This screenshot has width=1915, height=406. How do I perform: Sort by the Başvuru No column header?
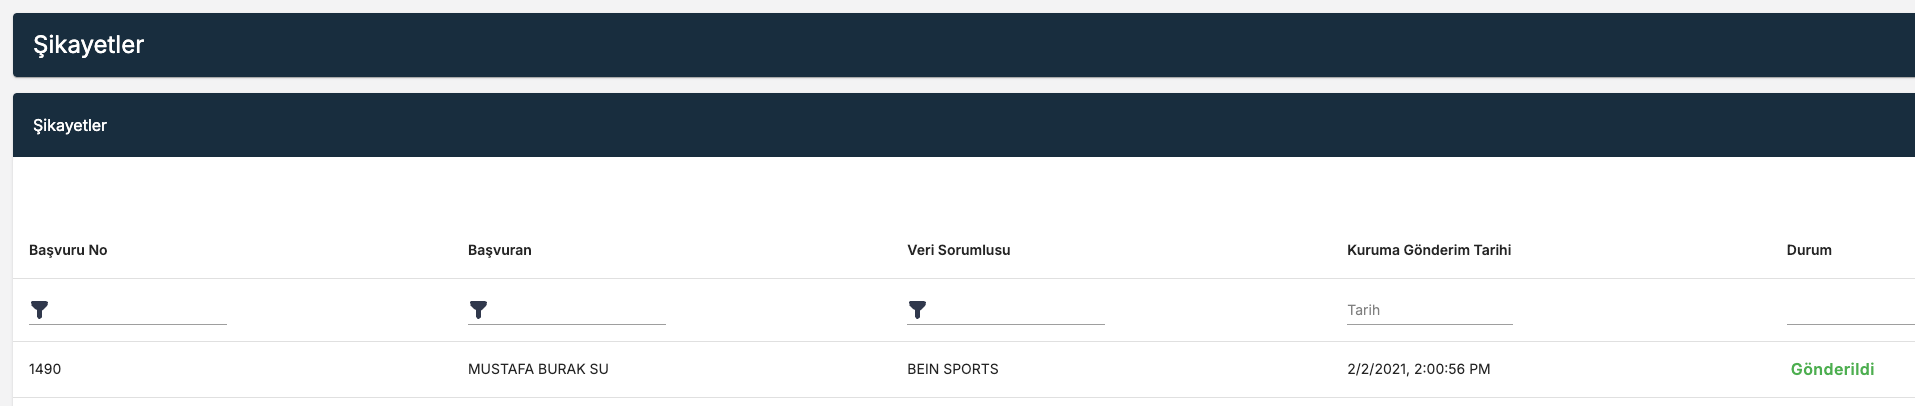tap(68, 250)
